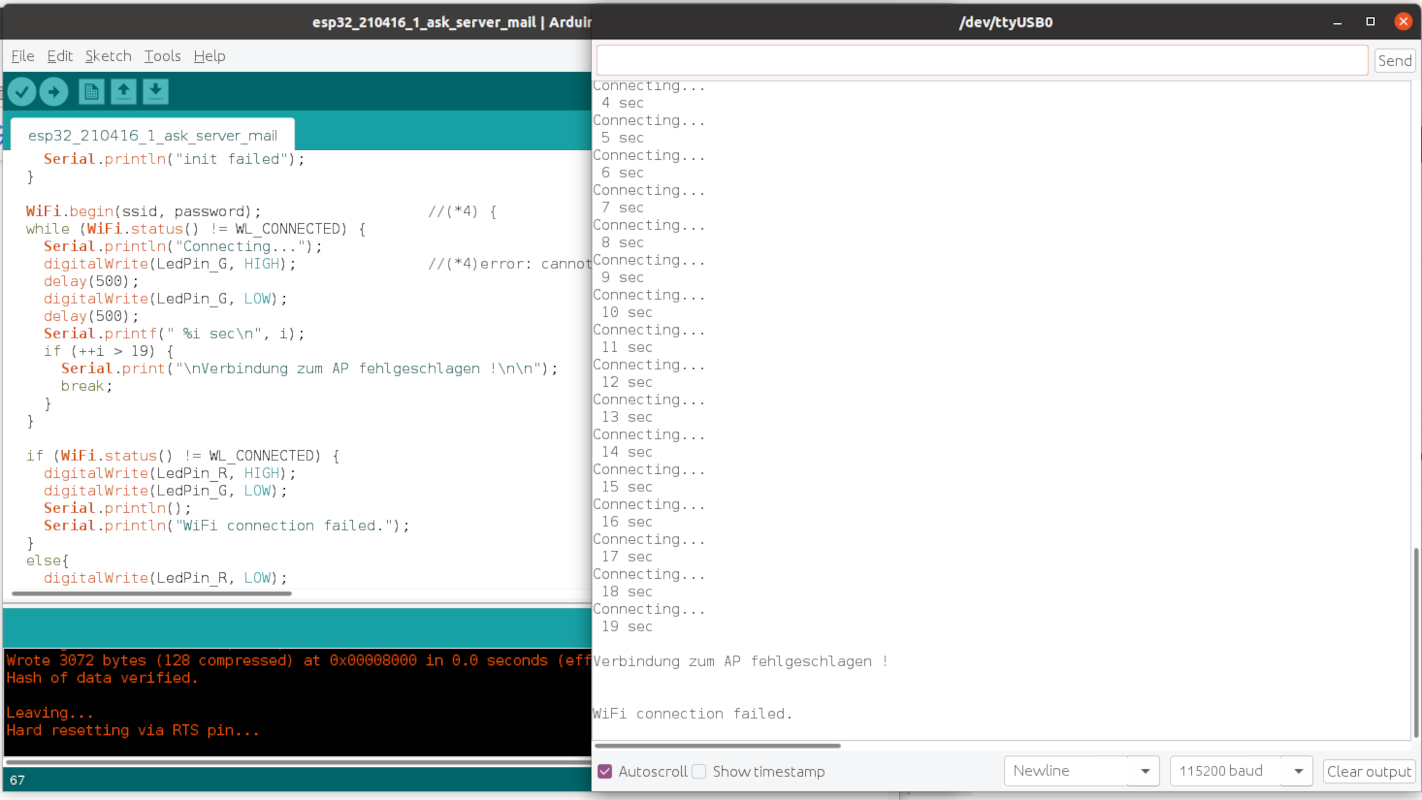Click the WiFi.begin(ssid, password) code line
Image resolution: width=1422 pixels, height=800 pixels.
pyautogui.click(x=143, y=211)
